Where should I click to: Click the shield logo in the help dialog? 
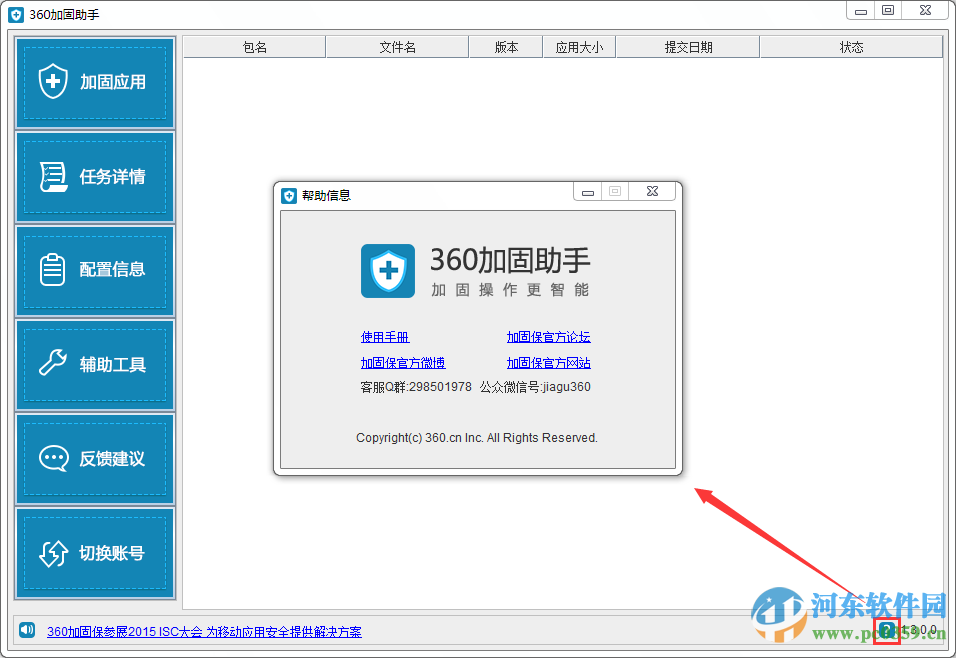pyautogui.click(x=388, y=271)
